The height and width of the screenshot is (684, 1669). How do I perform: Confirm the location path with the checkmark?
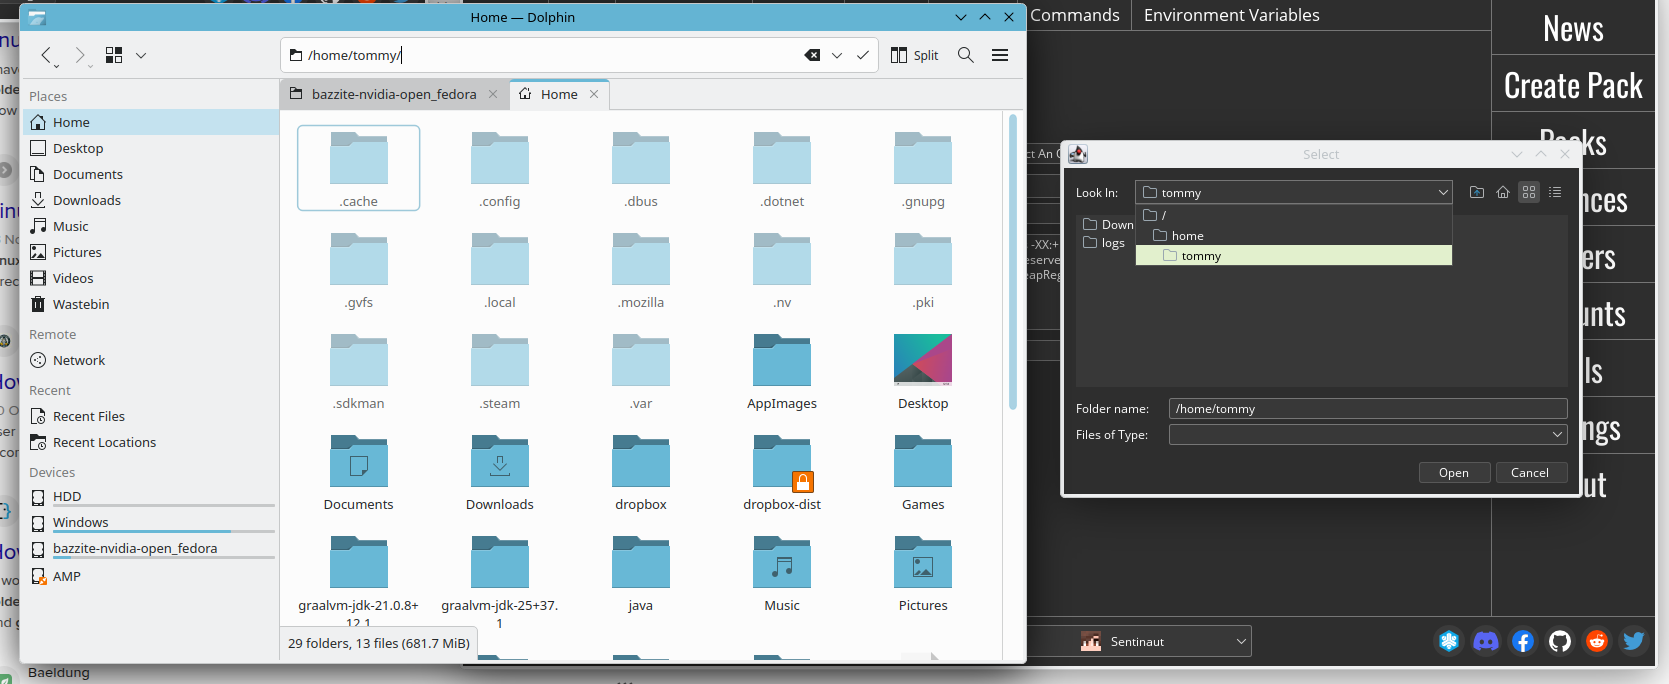click(862, 55)
